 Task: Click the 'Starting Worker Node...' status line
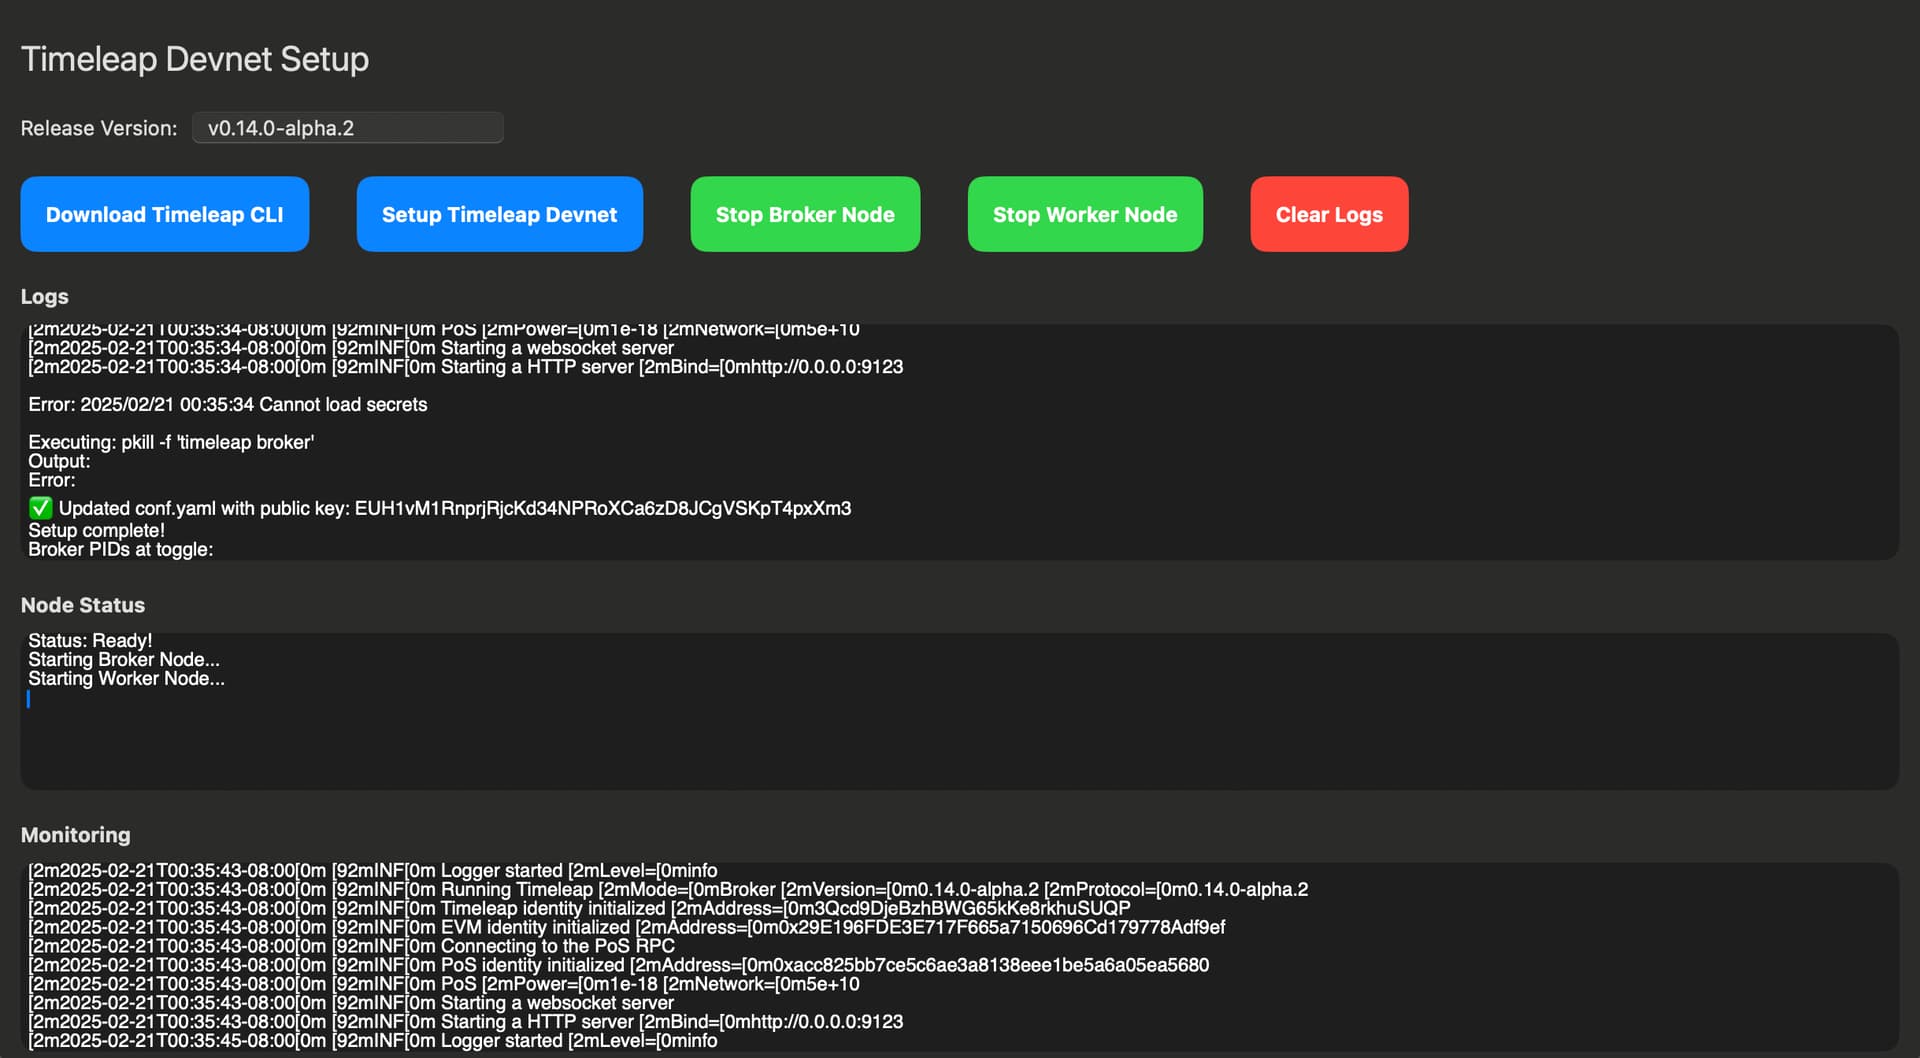pyautogui.click(x=126, y=678)
